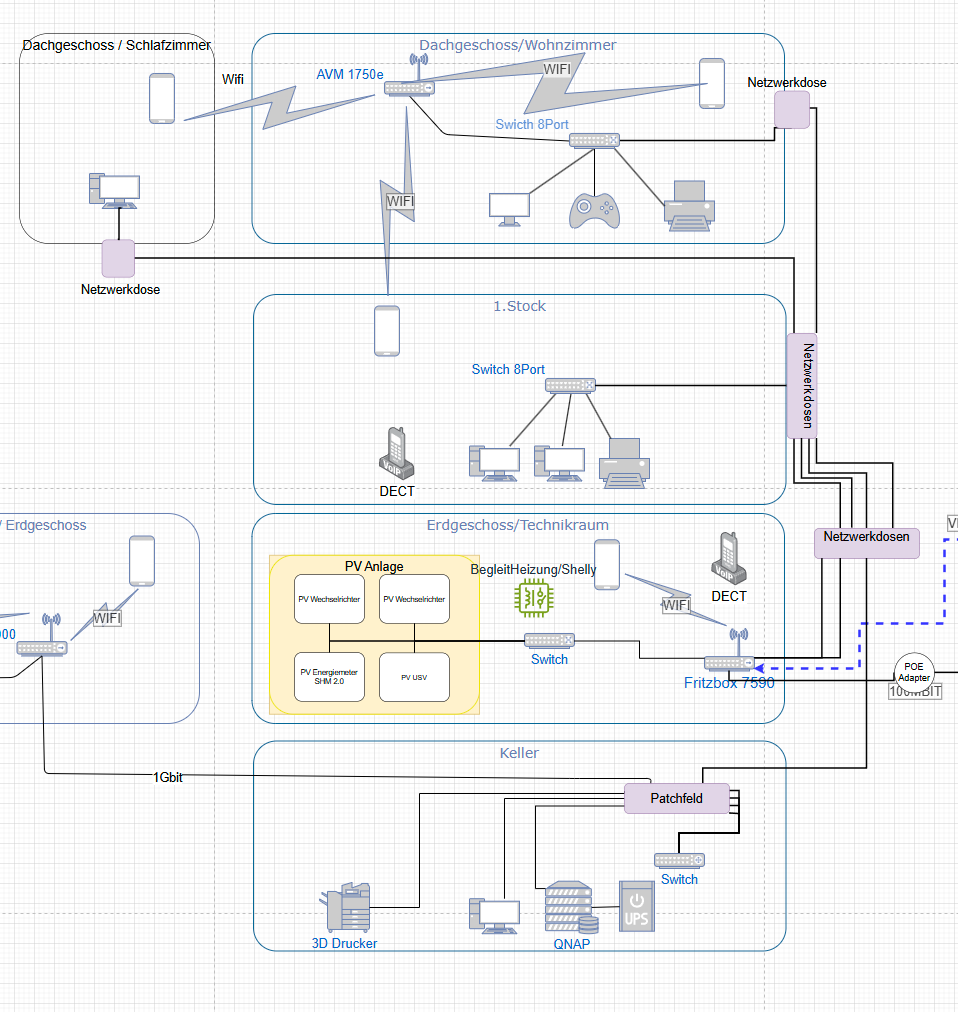
Task: Select the DECT phone in Technikraum
Action: coord(729,558)
